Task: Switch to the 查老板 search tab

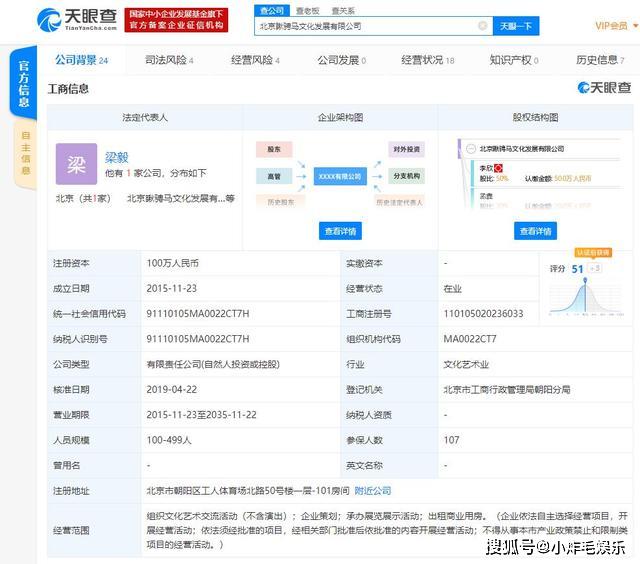Action: coord(307,11)
